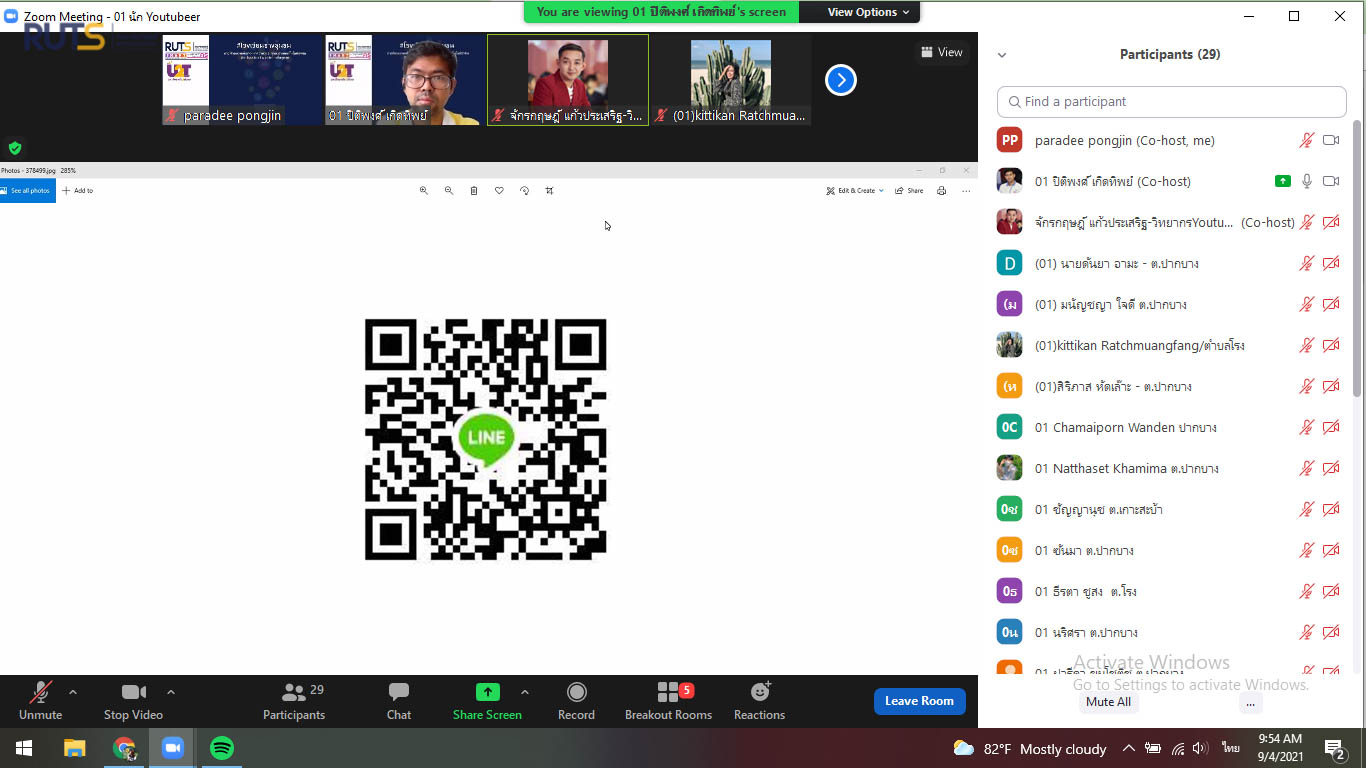The image size is (1366, 768).
Task: Click the Record button
Action: pos(576,701)
